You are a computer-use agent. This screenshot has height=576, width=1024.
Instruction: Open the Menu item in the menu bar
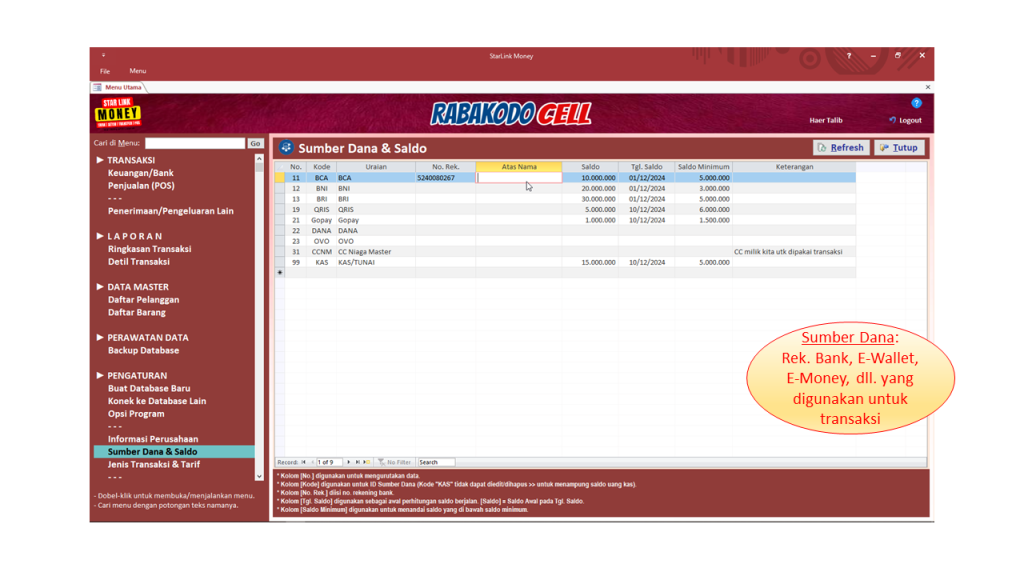pyautogui.click(x=138, y=71)
